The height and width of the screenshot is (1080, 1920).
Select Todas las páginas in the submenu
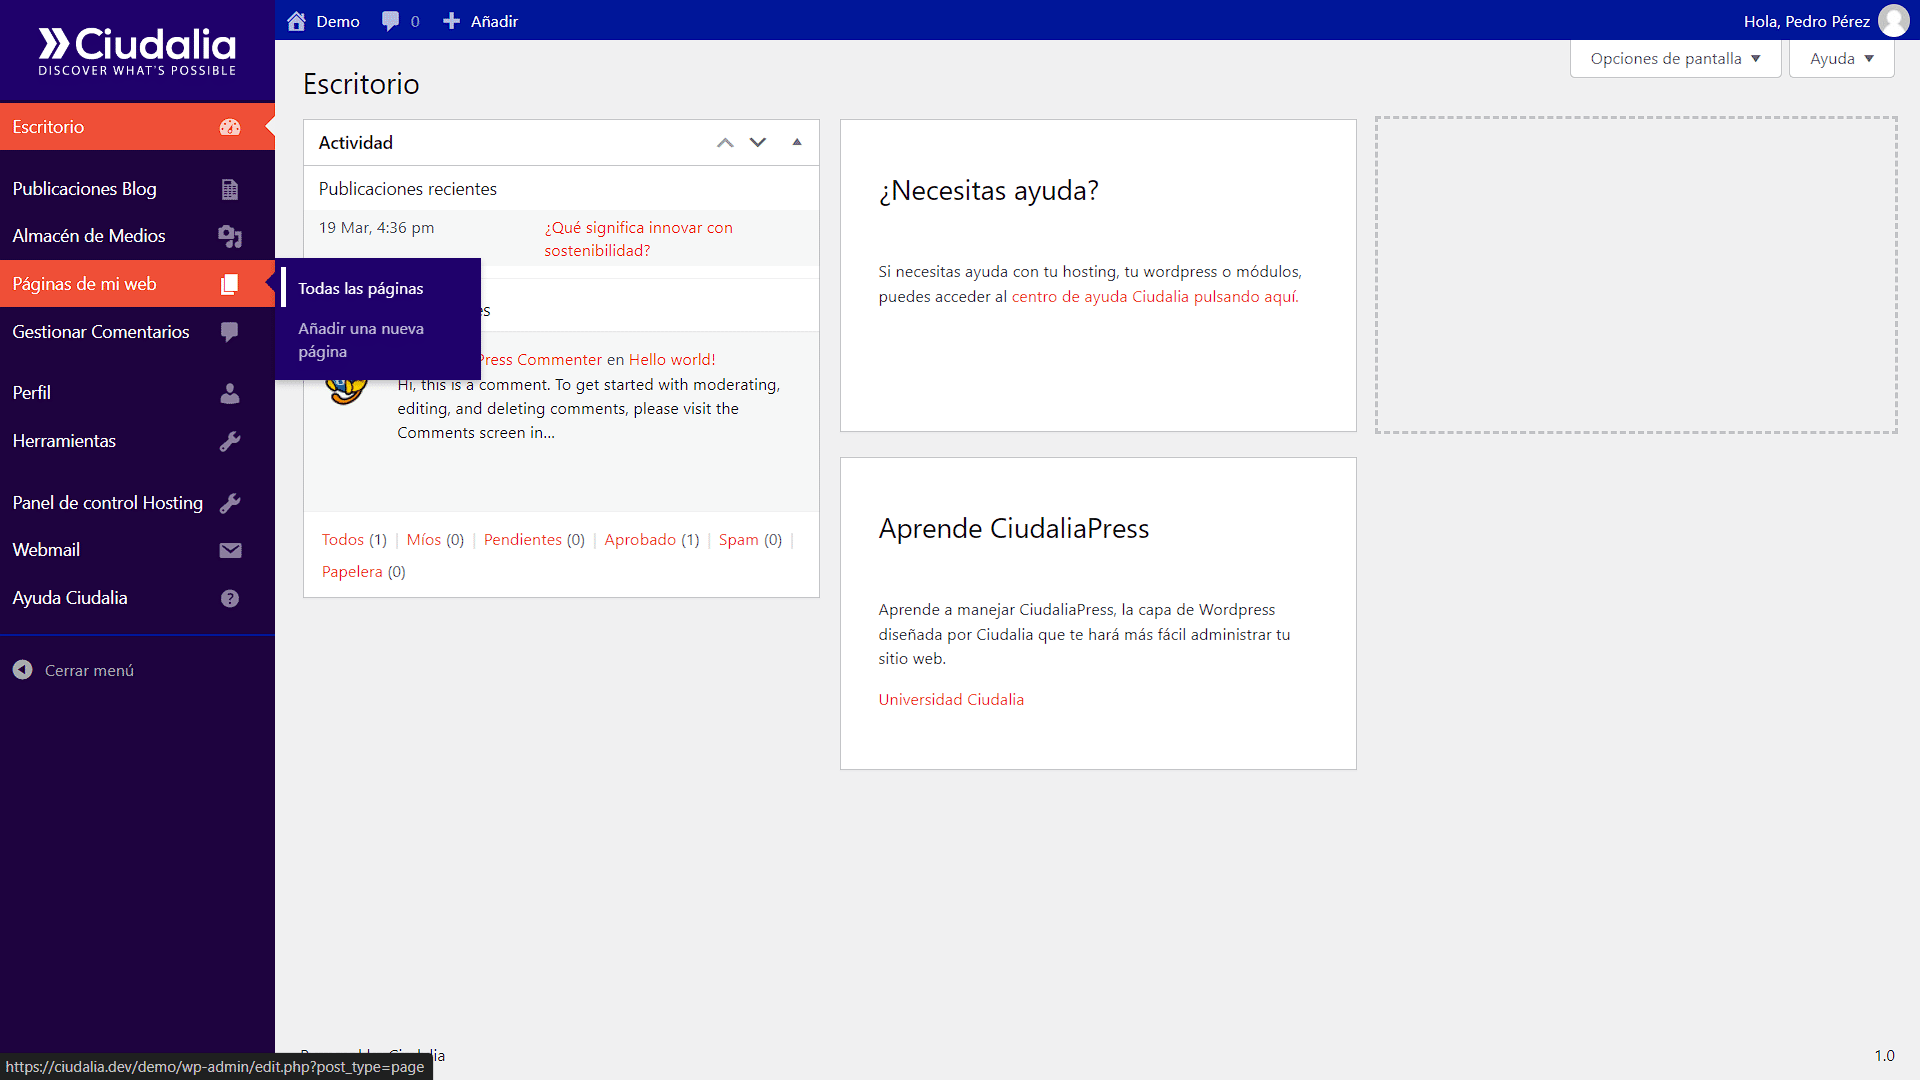[x=360, y=288]
